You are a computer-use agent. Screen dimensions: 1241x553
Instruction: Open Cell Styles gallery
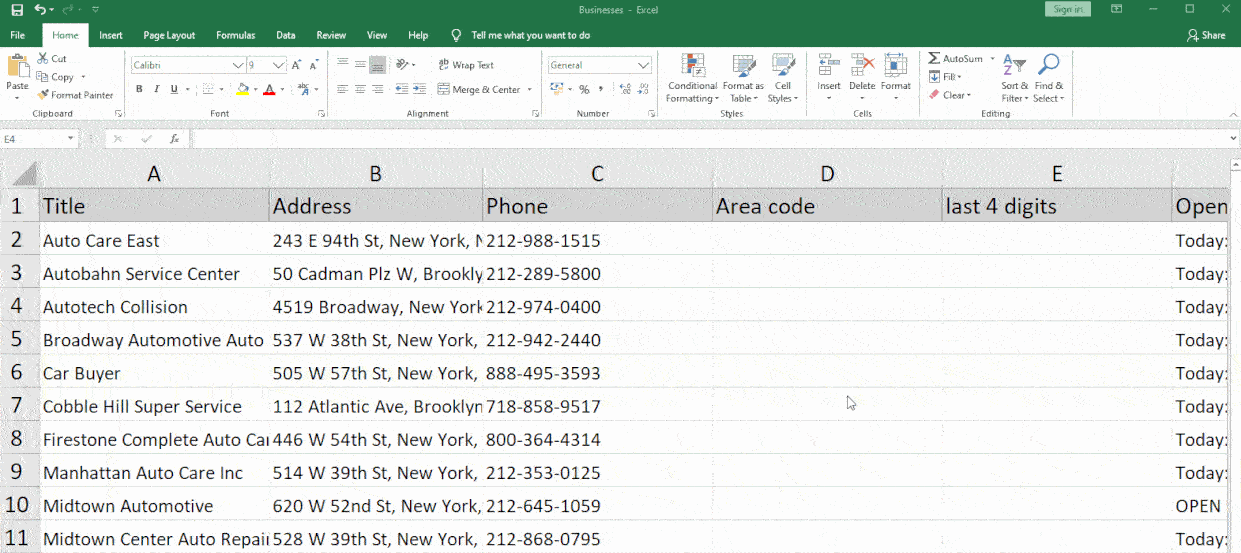(x=783, y=78)
